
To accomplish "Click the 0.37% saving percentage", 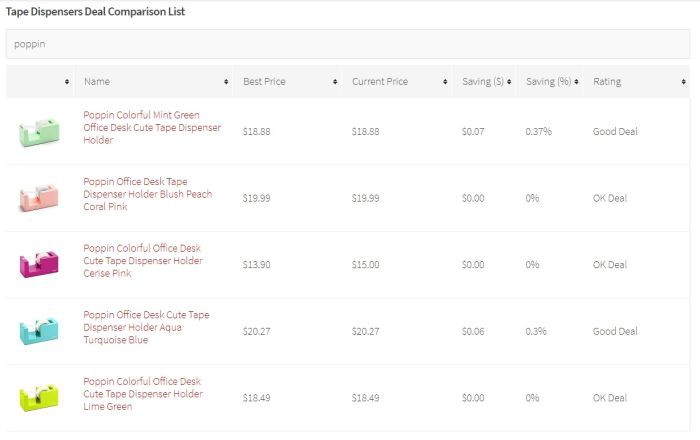I will click(538, 132).
